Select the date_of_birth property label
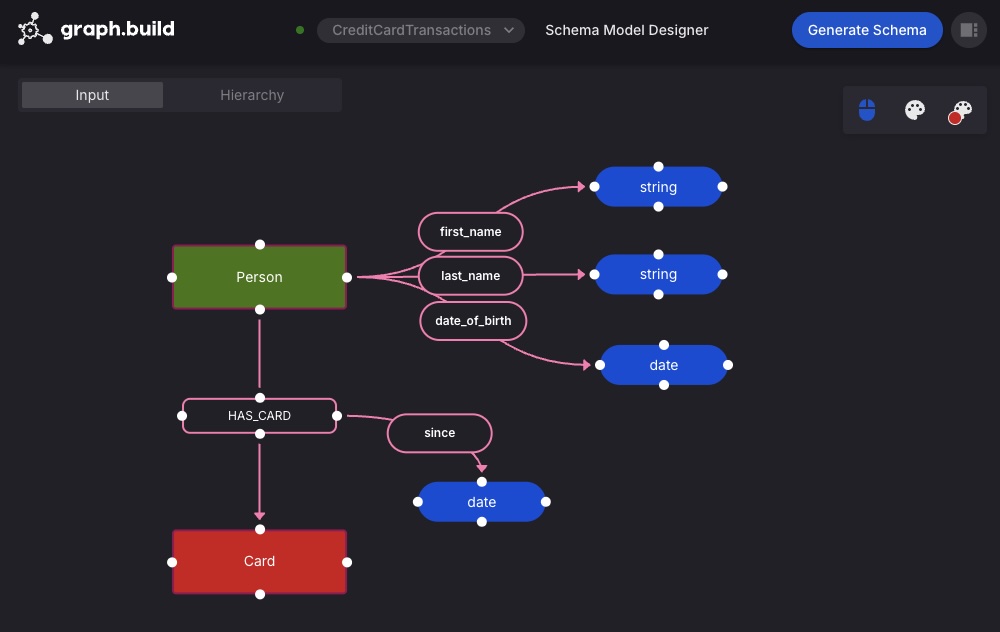 (x=473, y=320)
